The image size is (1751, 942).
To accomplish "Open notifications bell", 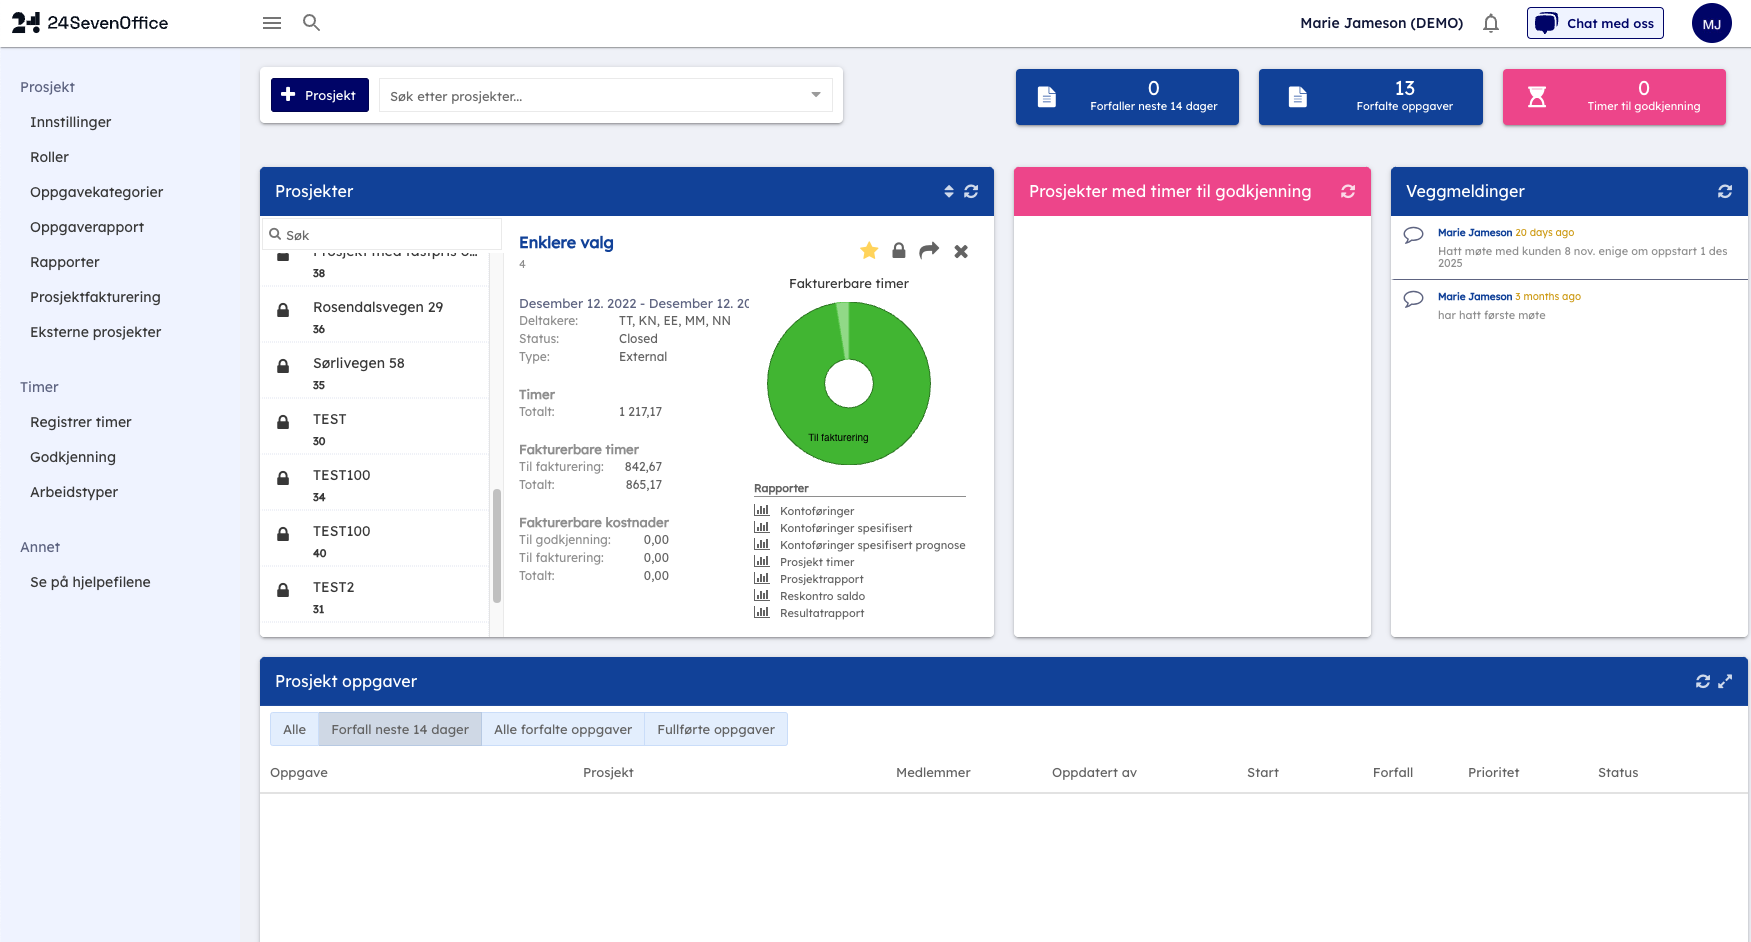I will pos(1490,23).
